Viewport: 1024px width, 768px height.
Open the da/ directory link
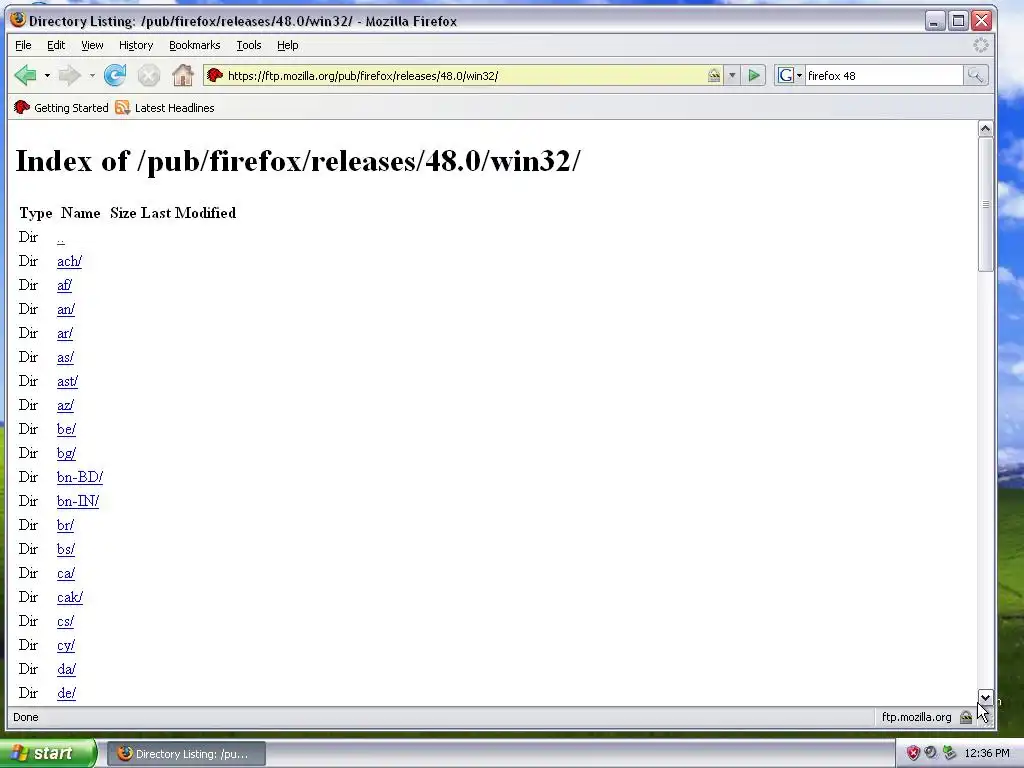[66, 669]
